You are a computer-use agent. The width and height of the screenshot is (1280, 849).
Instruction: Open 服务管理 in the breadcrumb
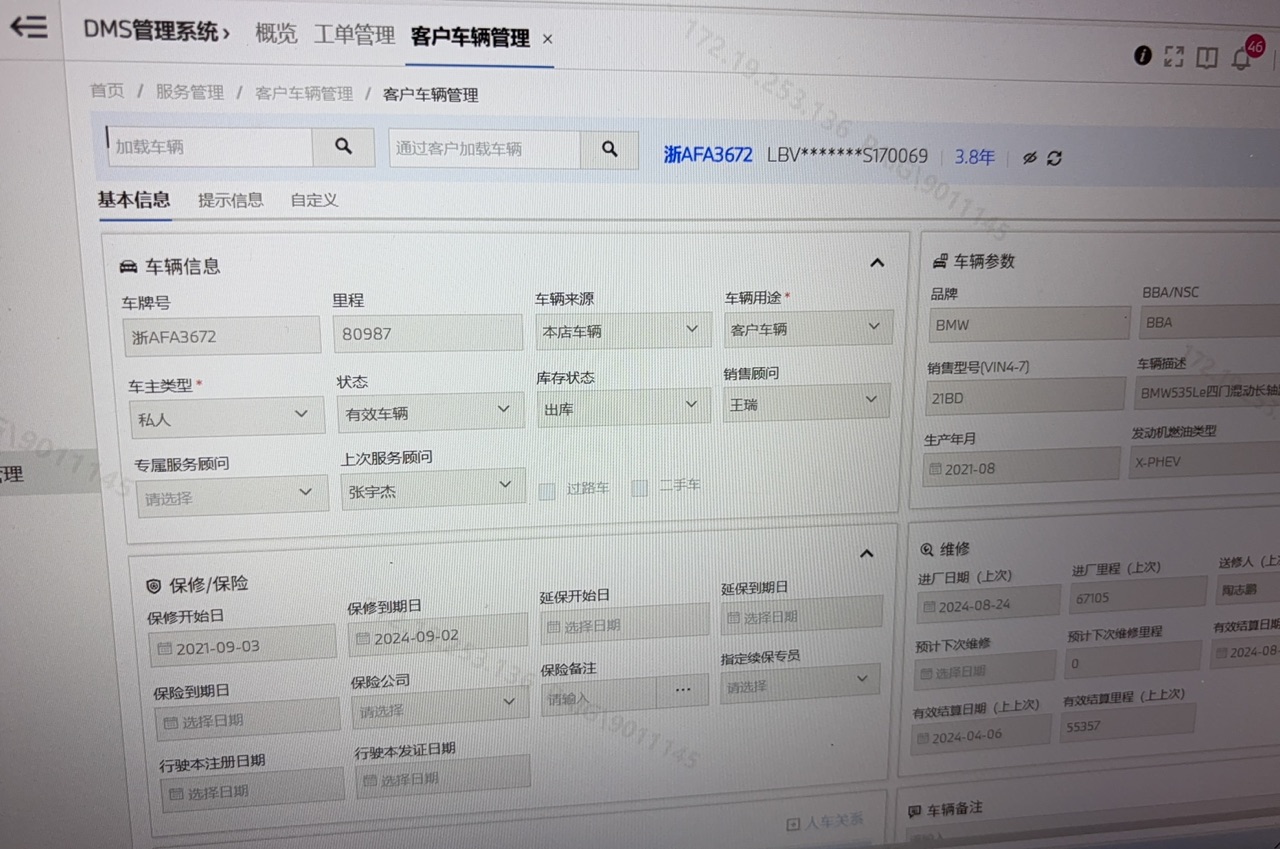tap(189, 92)
